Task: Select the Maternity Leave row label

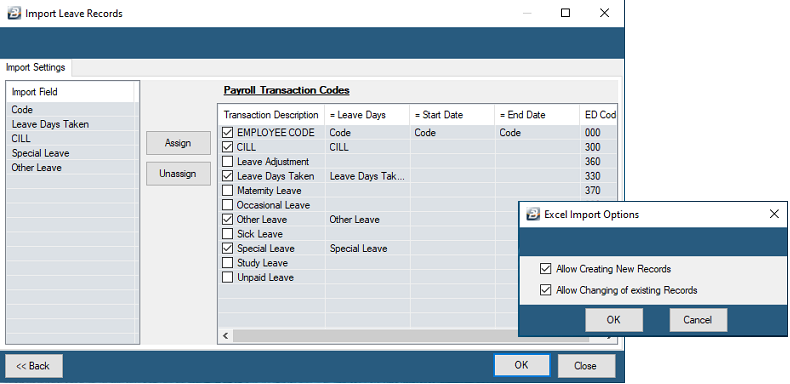Action: (x=269, y=190)
